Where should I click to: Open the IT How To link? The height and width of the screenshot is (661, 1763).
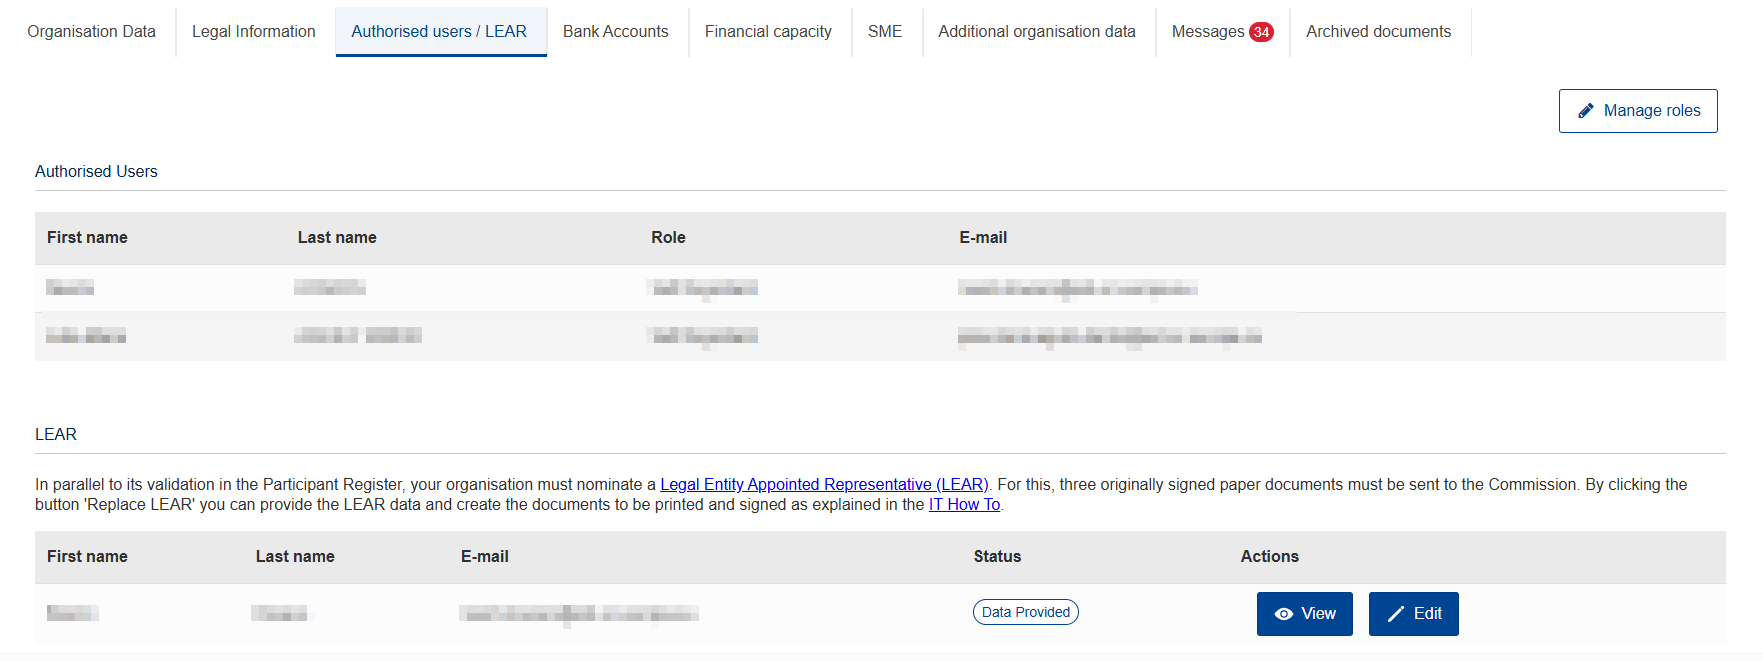coord(964,504)
